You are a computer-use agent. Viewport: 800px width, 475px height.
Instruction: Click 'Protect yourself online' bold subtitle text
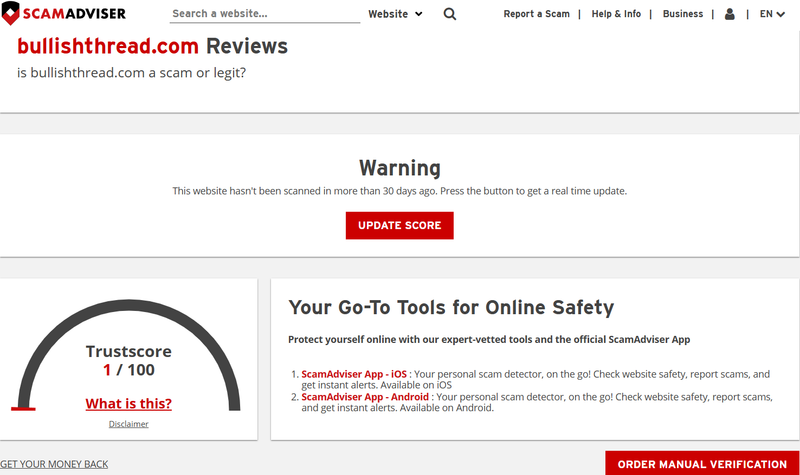coord(489,340)
